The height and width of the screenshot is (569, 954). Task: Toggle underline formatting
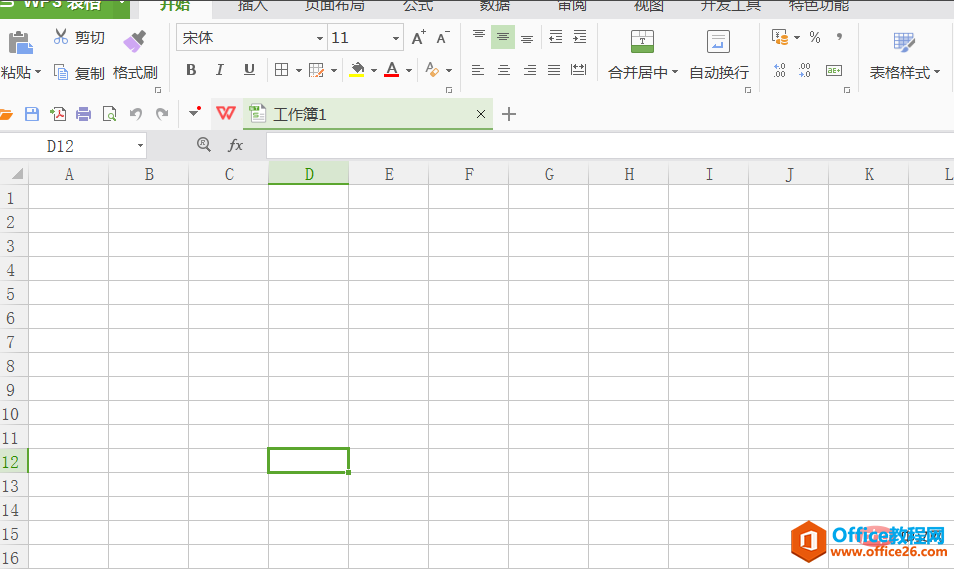pos(249,70)
